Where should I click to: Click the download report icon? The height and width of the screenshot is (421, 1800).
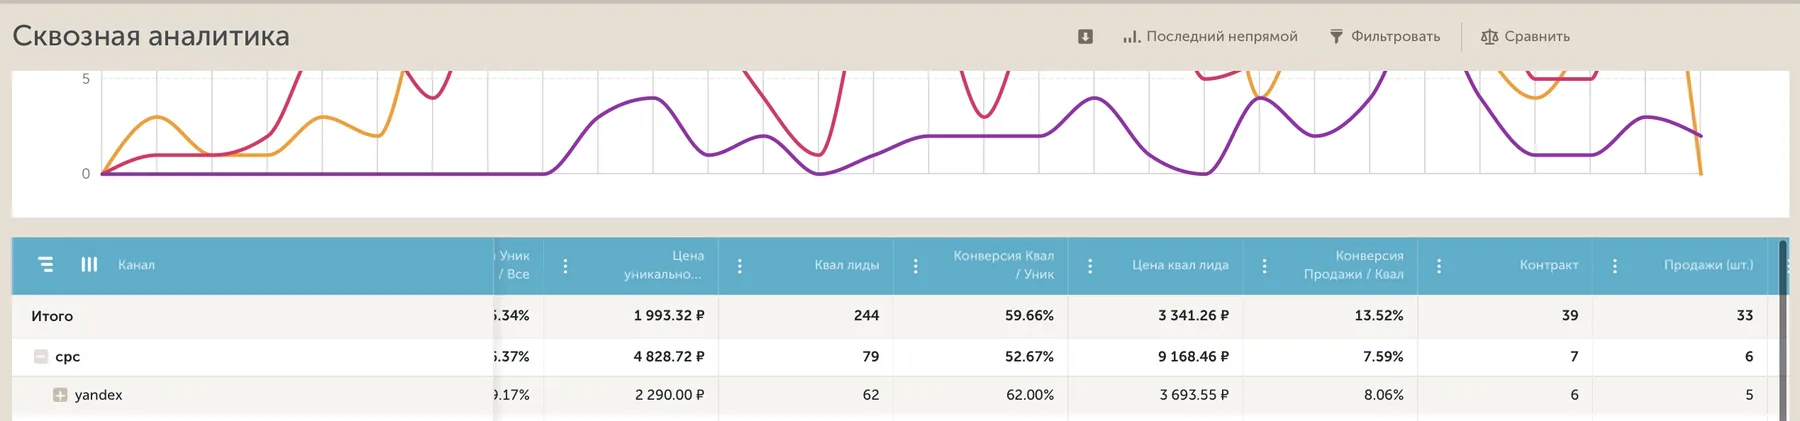1085,37
